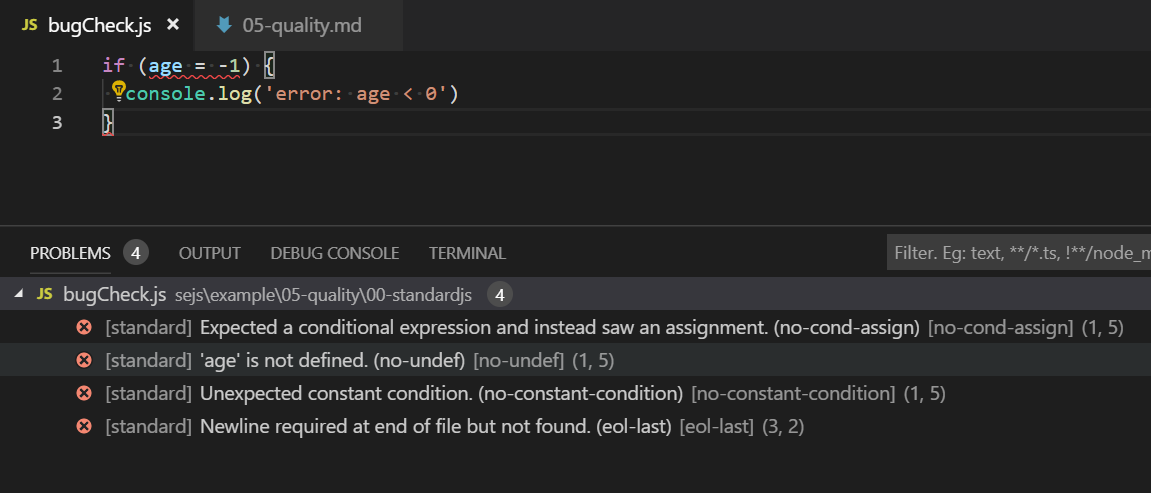
Task: Click error icon for eol-last problem
Action: (x=85, y=426)
